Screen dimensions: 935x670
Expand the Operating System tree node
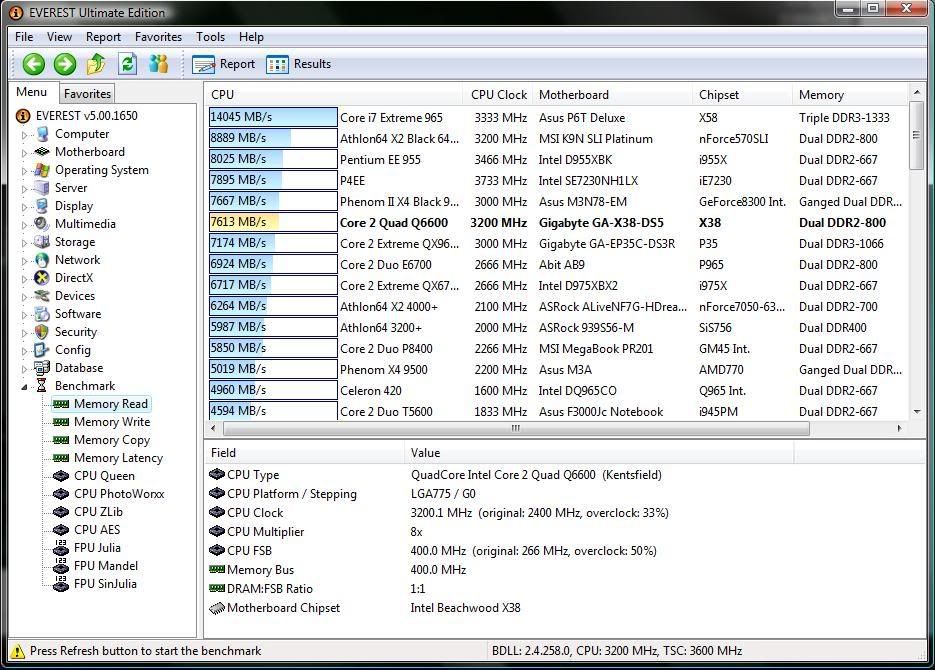point(24,171)
